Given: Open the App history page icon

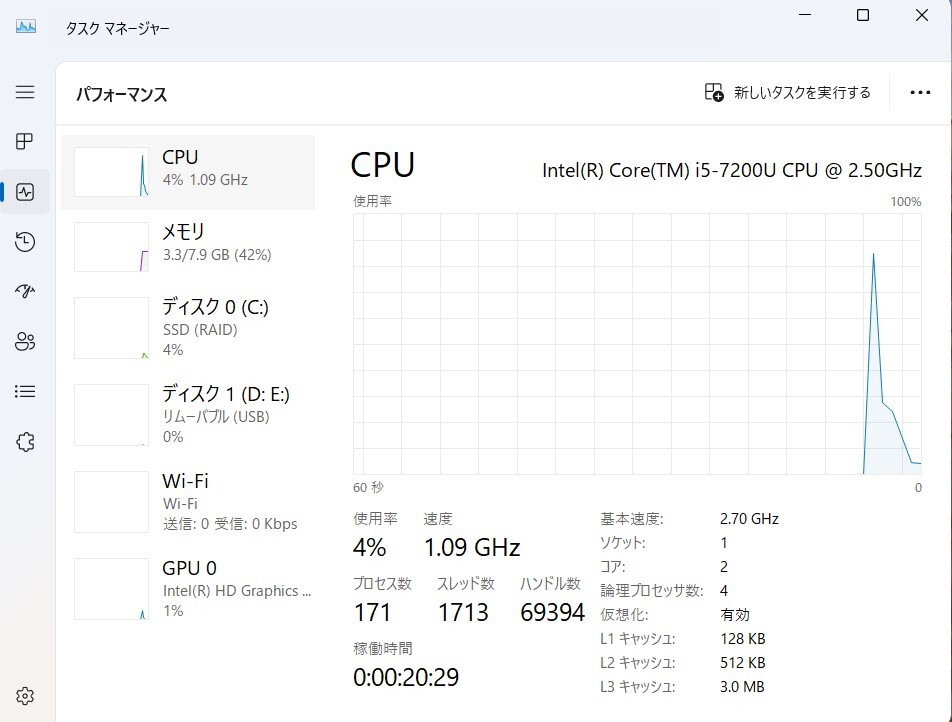Looking at the screenshot, I should point(25,242).
